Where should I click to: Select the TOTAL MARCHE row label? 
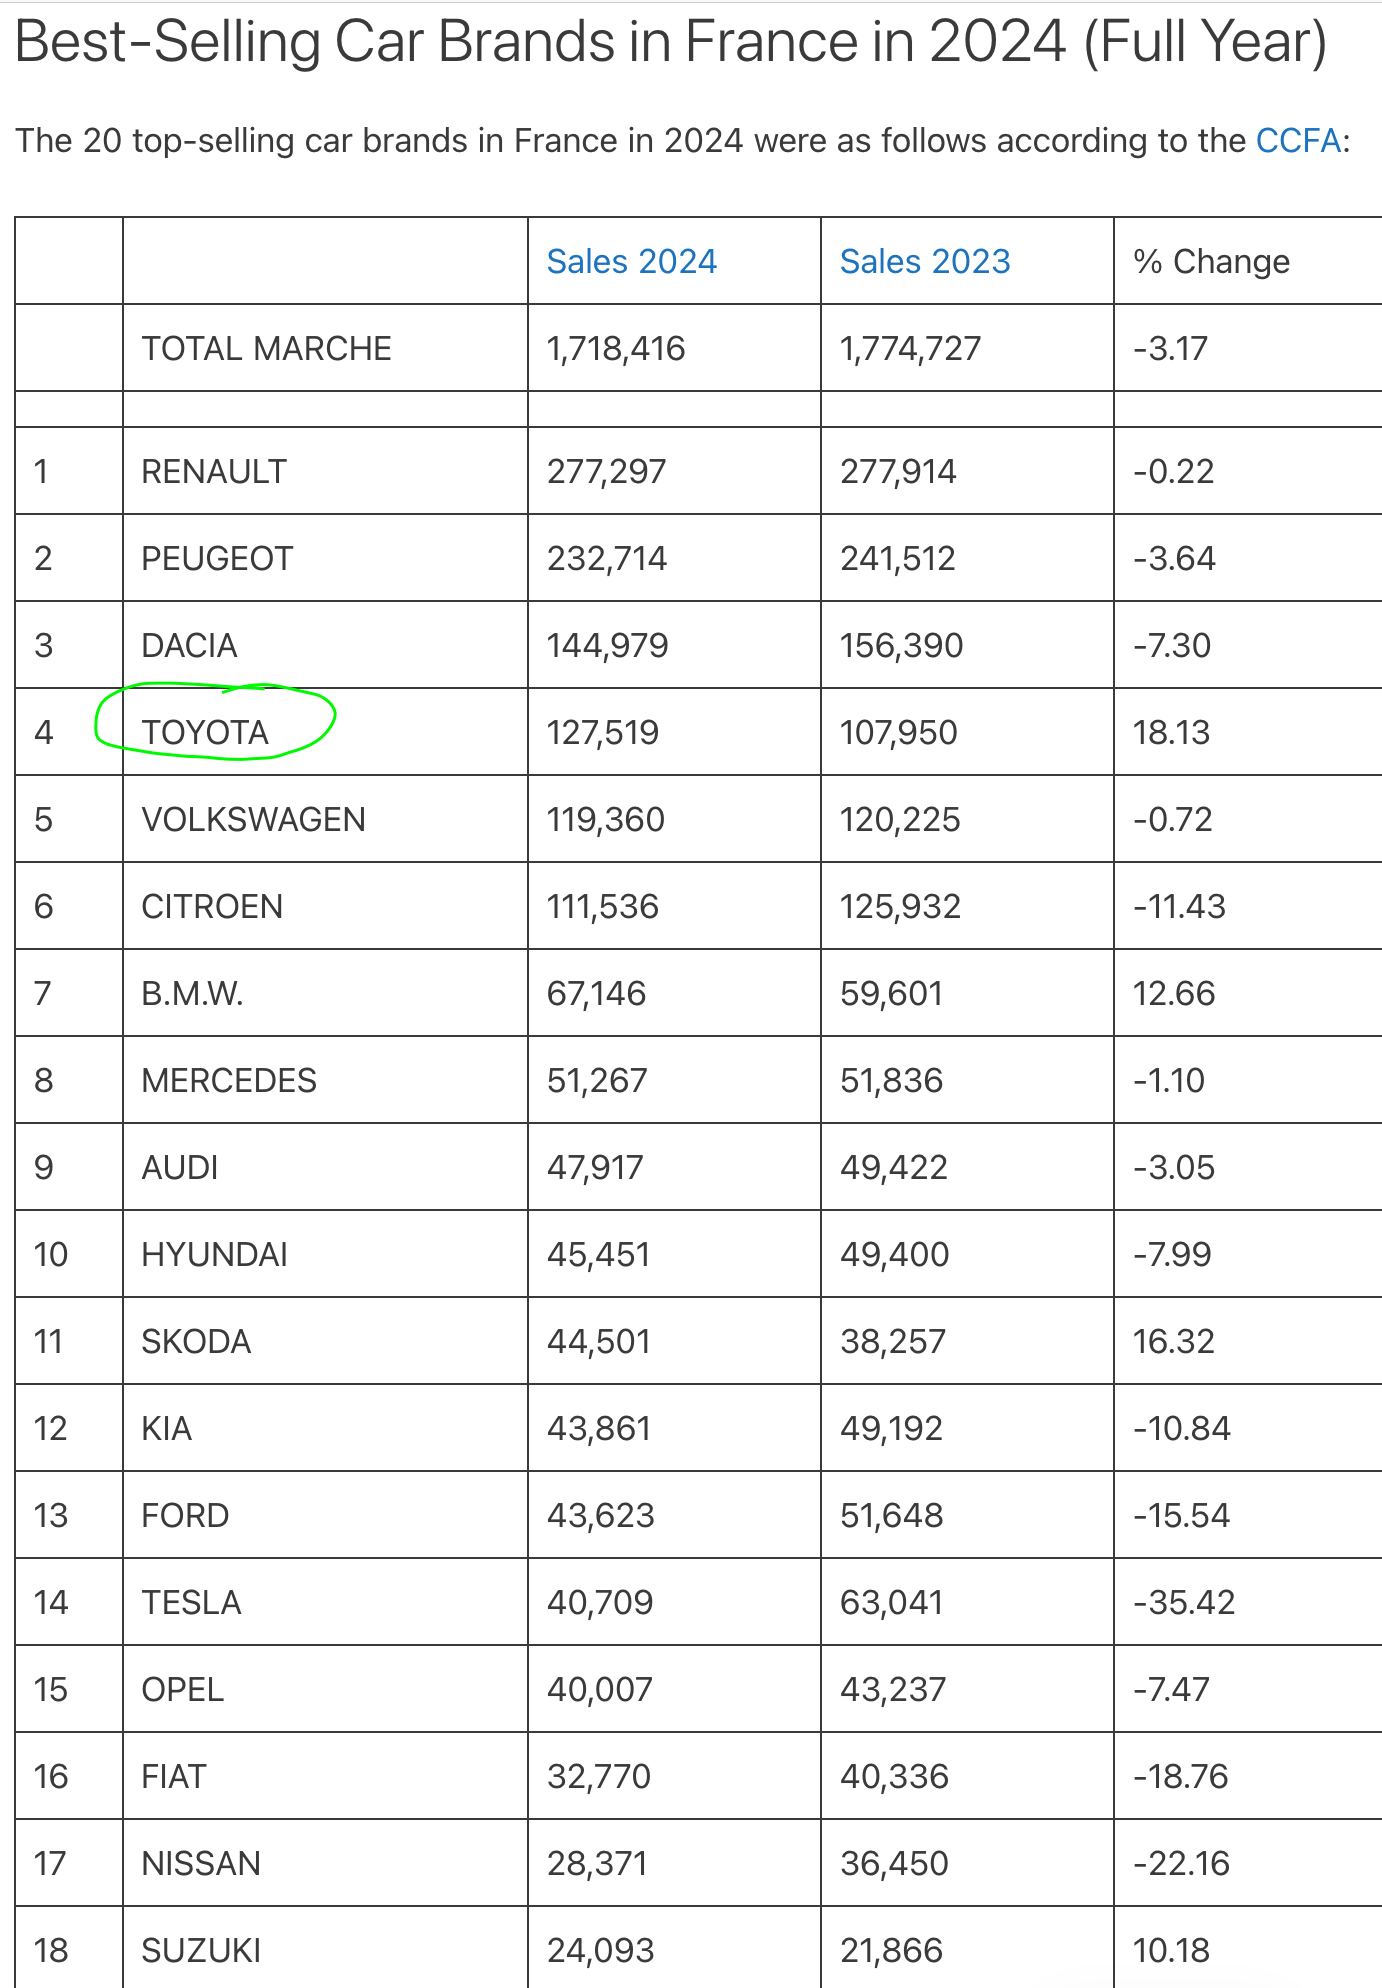click(x=266, y=349)
